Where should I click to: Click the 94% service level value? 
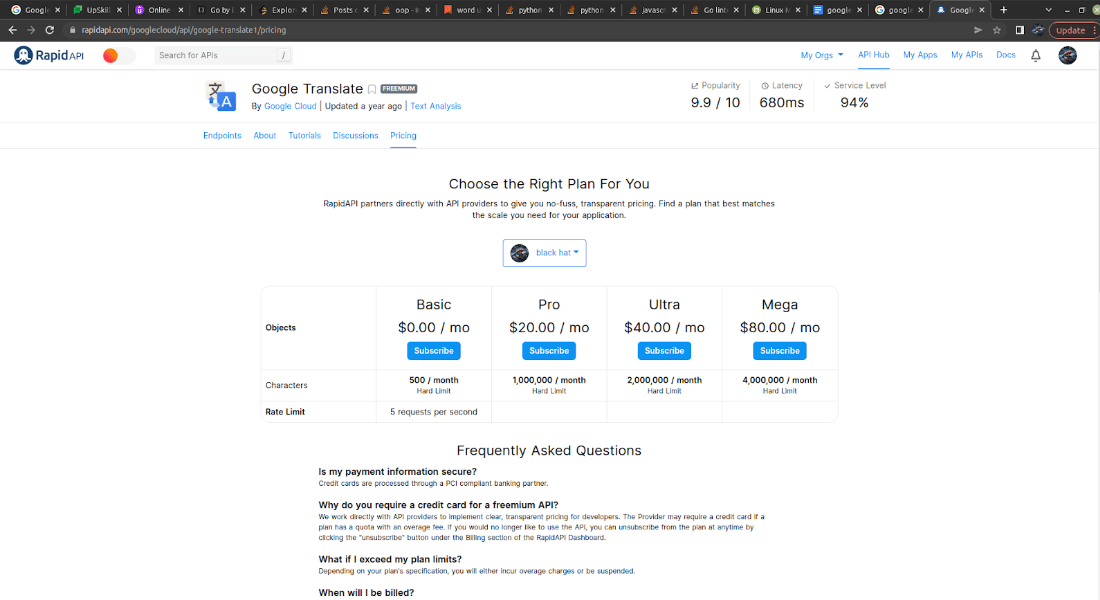coord(854,102)
